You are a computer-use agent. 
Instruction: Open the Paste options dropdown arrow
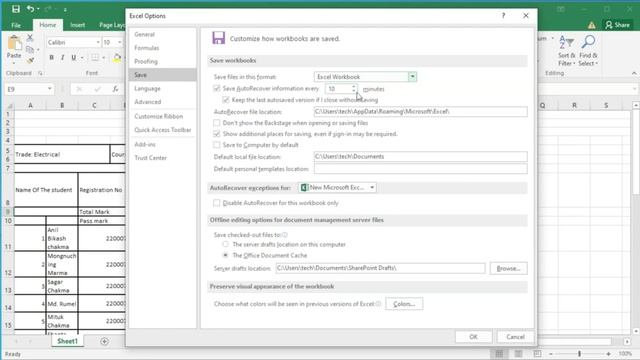14,63
